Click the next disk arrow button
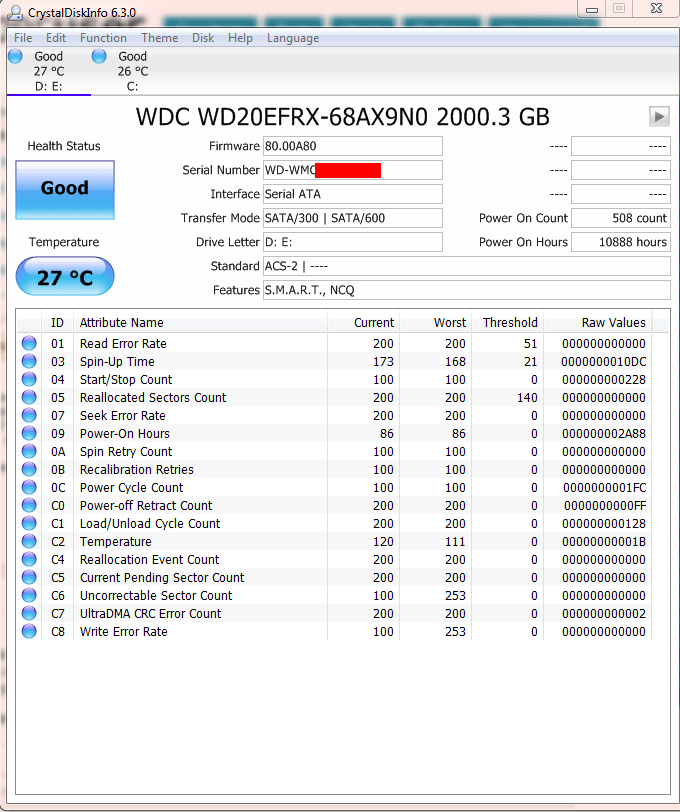This screenshot has width=680, height=812. (x=659, y=116)
